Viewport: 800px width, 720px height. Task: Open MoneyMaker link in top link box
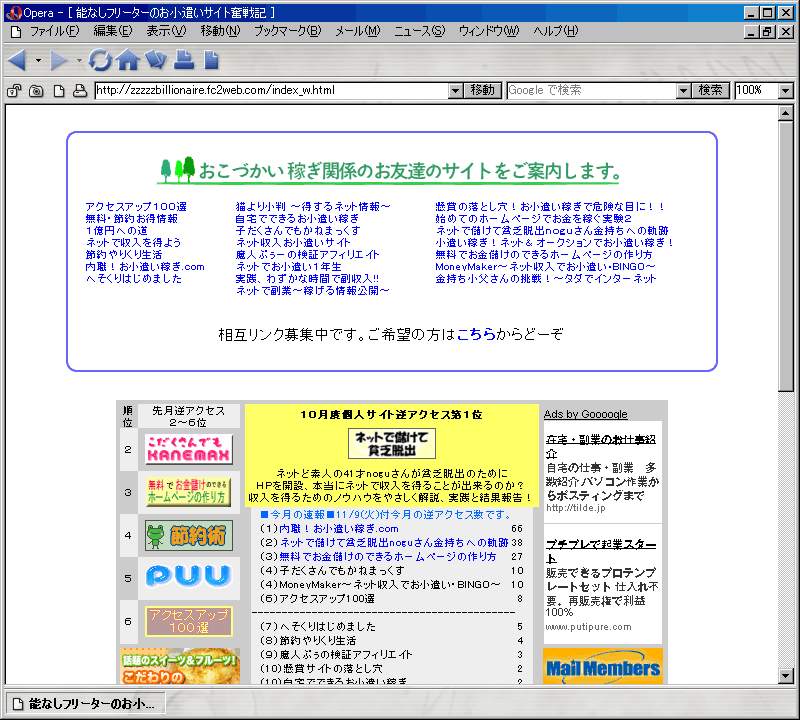[x=545, y=266]
